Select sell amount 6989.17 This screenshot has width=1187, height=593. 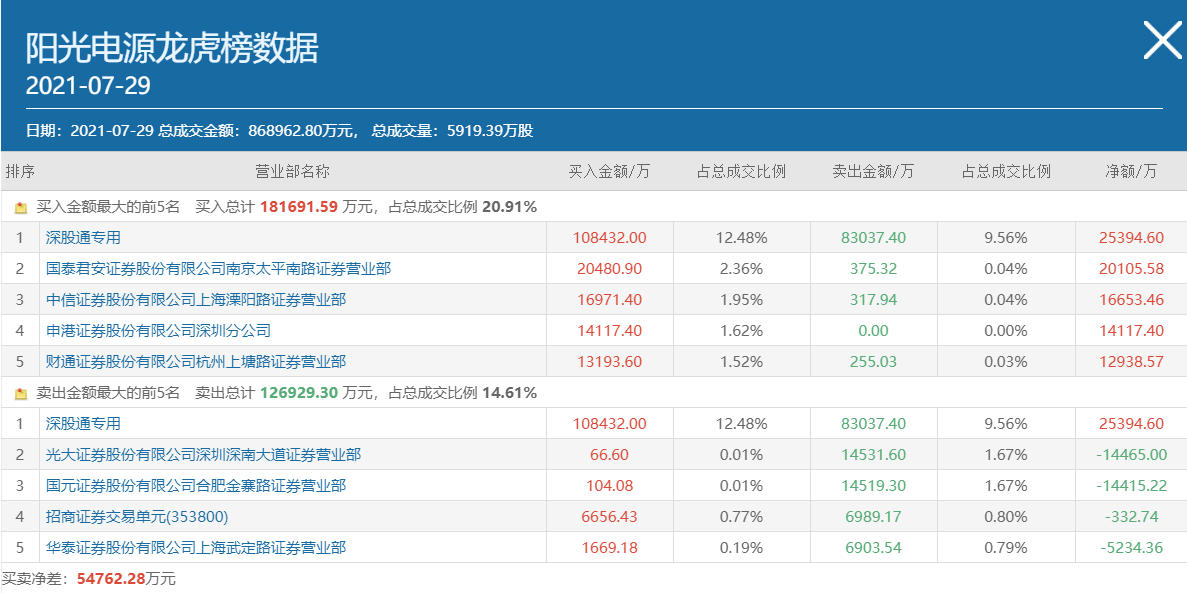tap(873, 517)
